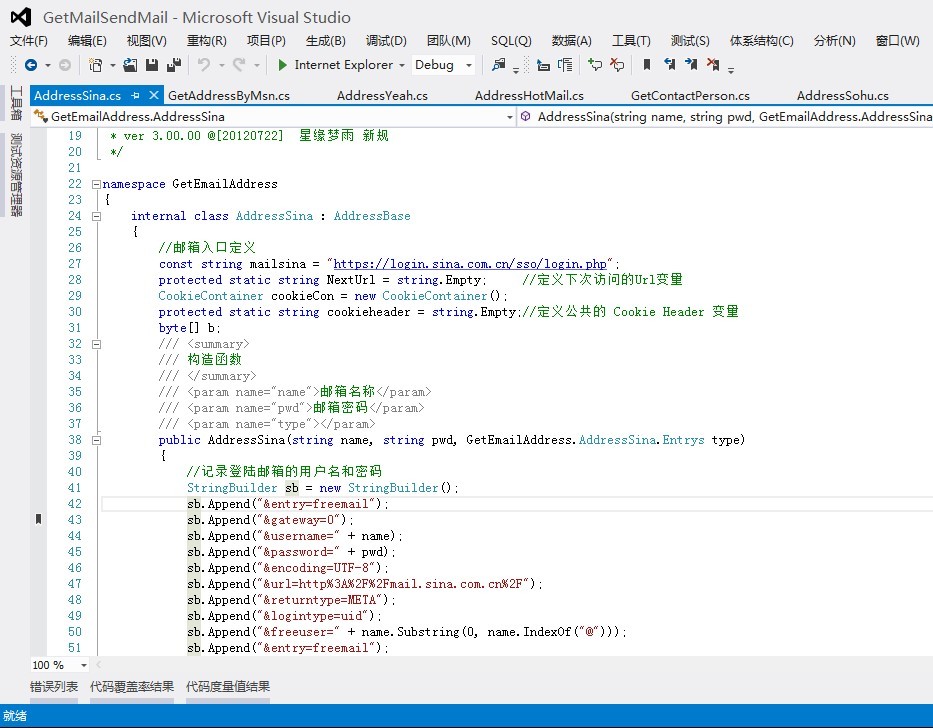
Task: Collapse the AddressSina class outline block
Action: [x=95, y=216]
